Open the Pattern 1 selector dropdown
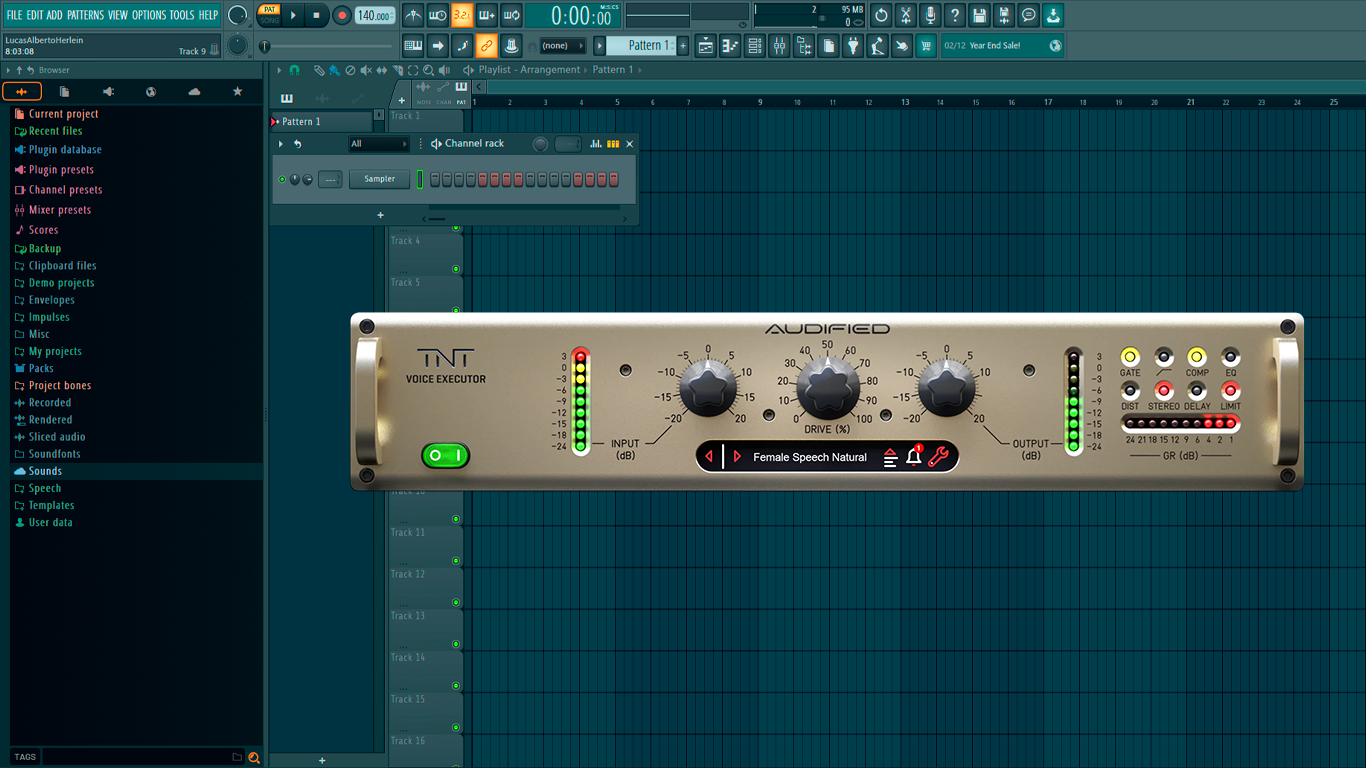The width and height of the screenshot is (1366, 768). pyautogui.click(x=642, y=45)
